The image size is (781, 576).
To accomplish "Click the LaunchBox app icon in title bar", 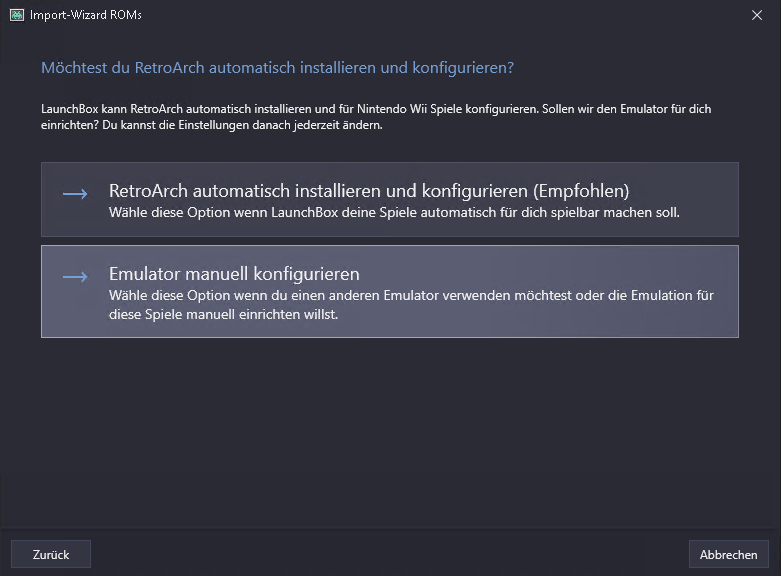I will (x=17, y=15).
